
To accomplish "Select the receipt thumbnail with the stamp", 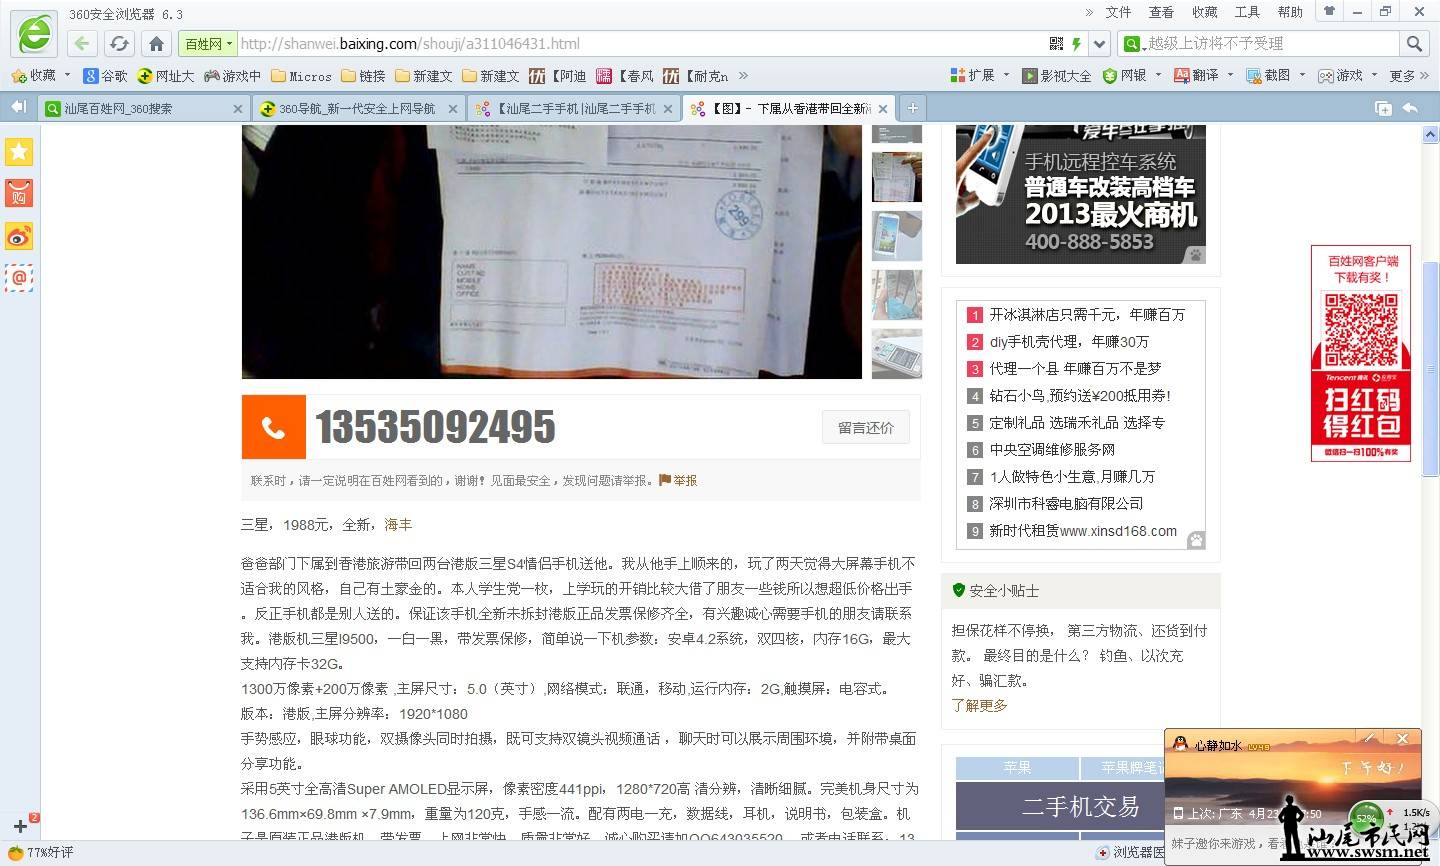I will [896, 177].
